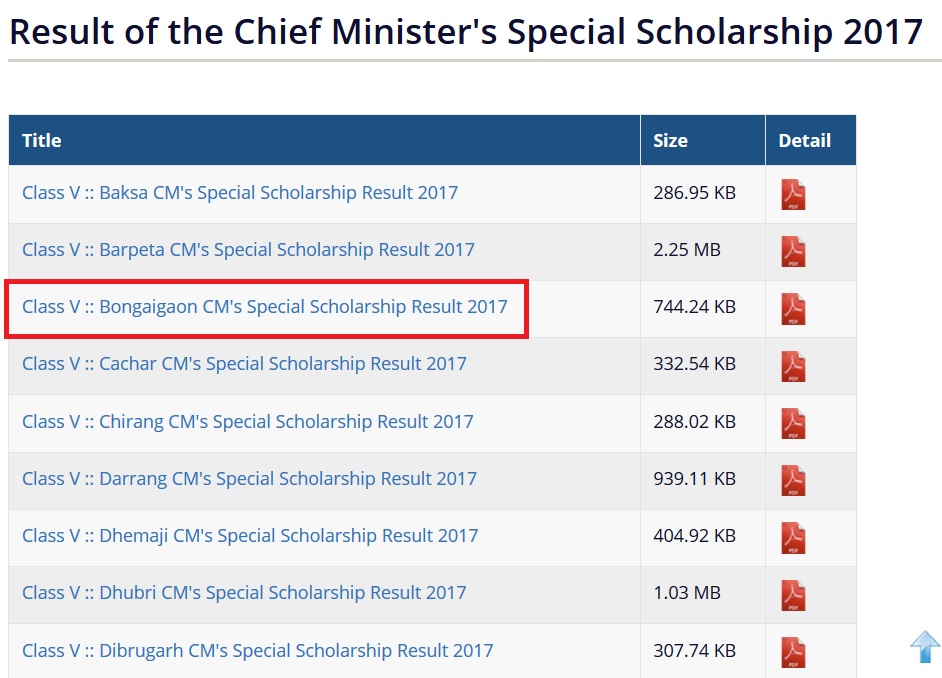The width and height of the screenshot is (942, 678).
Task: Open the Dibrugarh result PDF icon
Action: (793, 651)
